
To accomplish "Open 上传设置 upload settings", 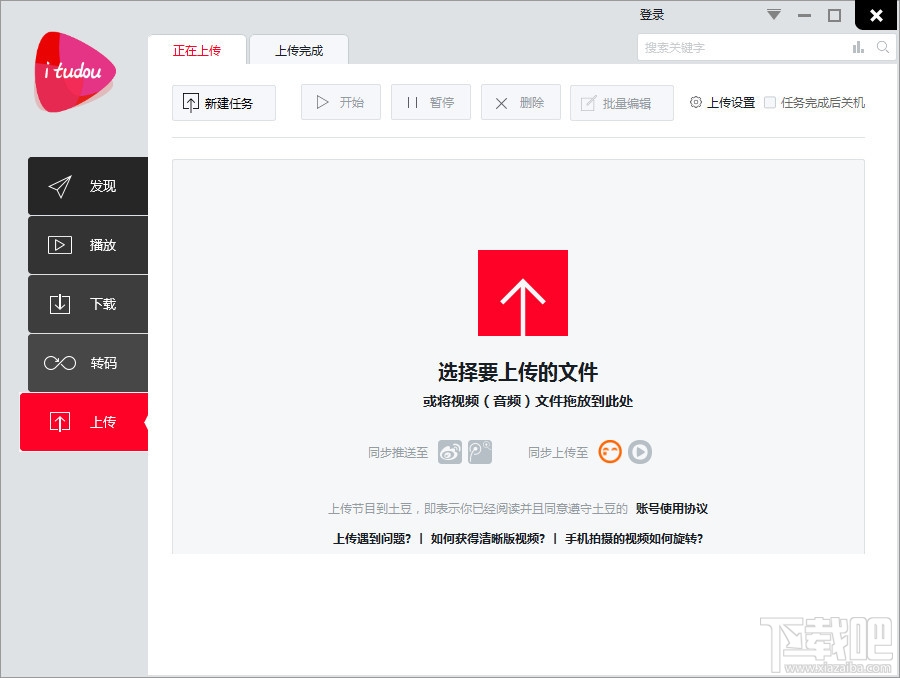I will click(723, 103).
